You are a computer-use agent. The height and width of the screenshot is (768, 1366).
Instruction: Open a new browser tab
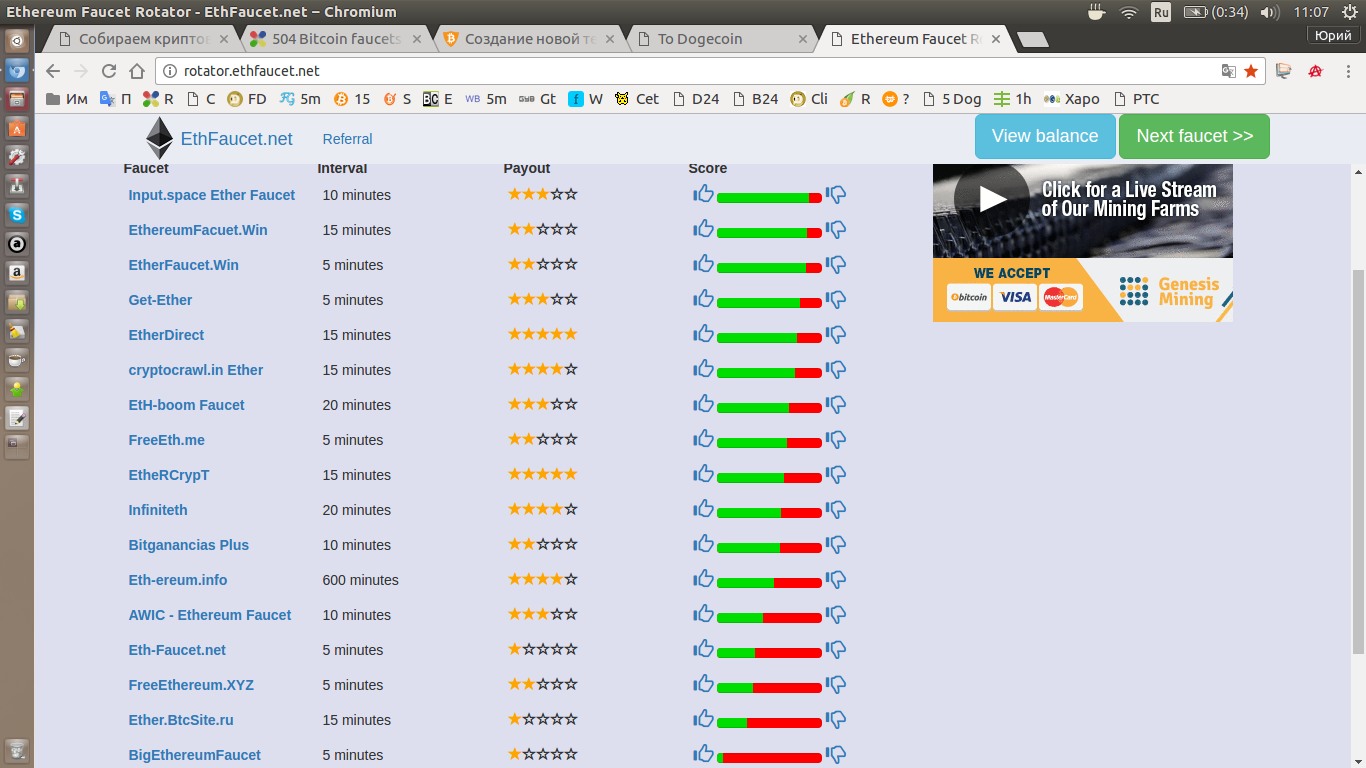point(1032,40)
